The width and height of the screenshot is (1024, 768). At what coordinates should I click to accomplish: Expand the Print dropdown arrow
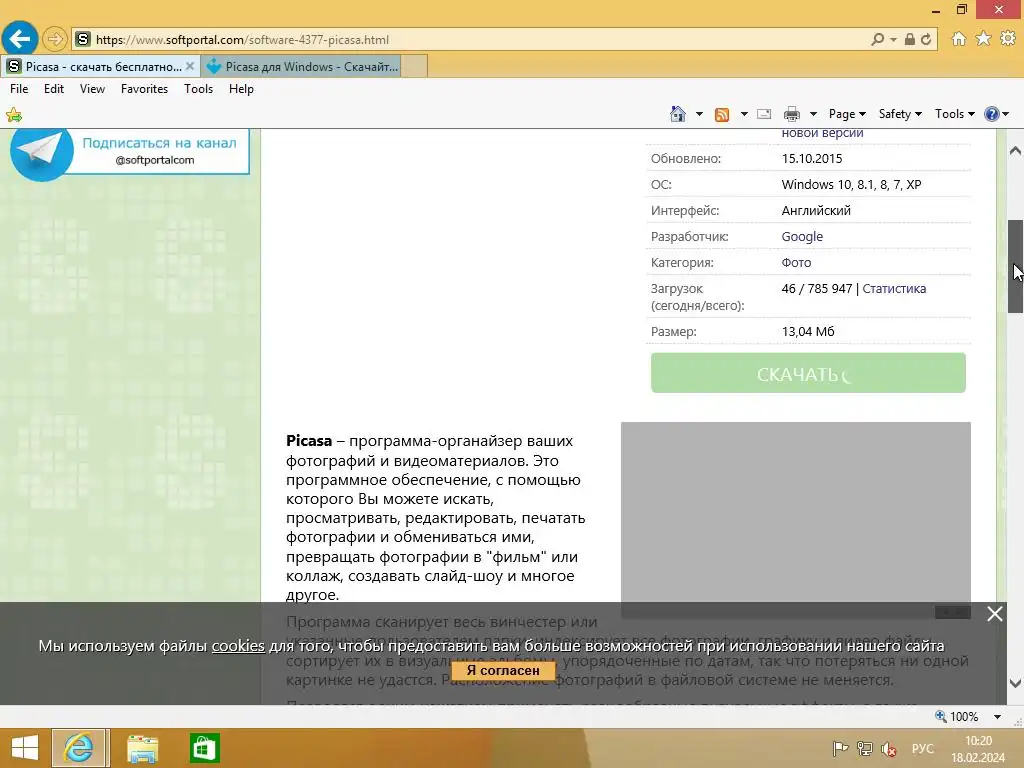tap(813, 114)
